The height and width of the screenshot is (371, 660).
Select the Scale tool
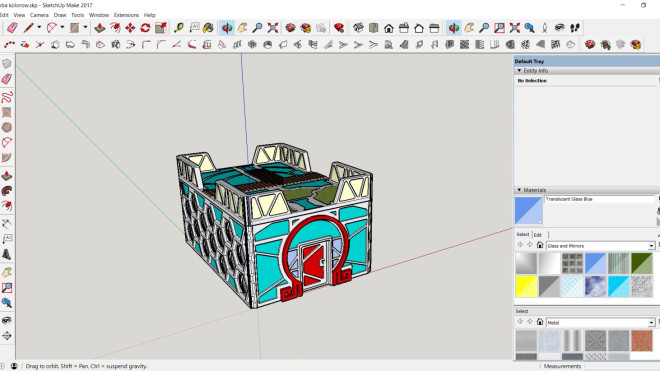pyautogui.click(x=160, y=28)
